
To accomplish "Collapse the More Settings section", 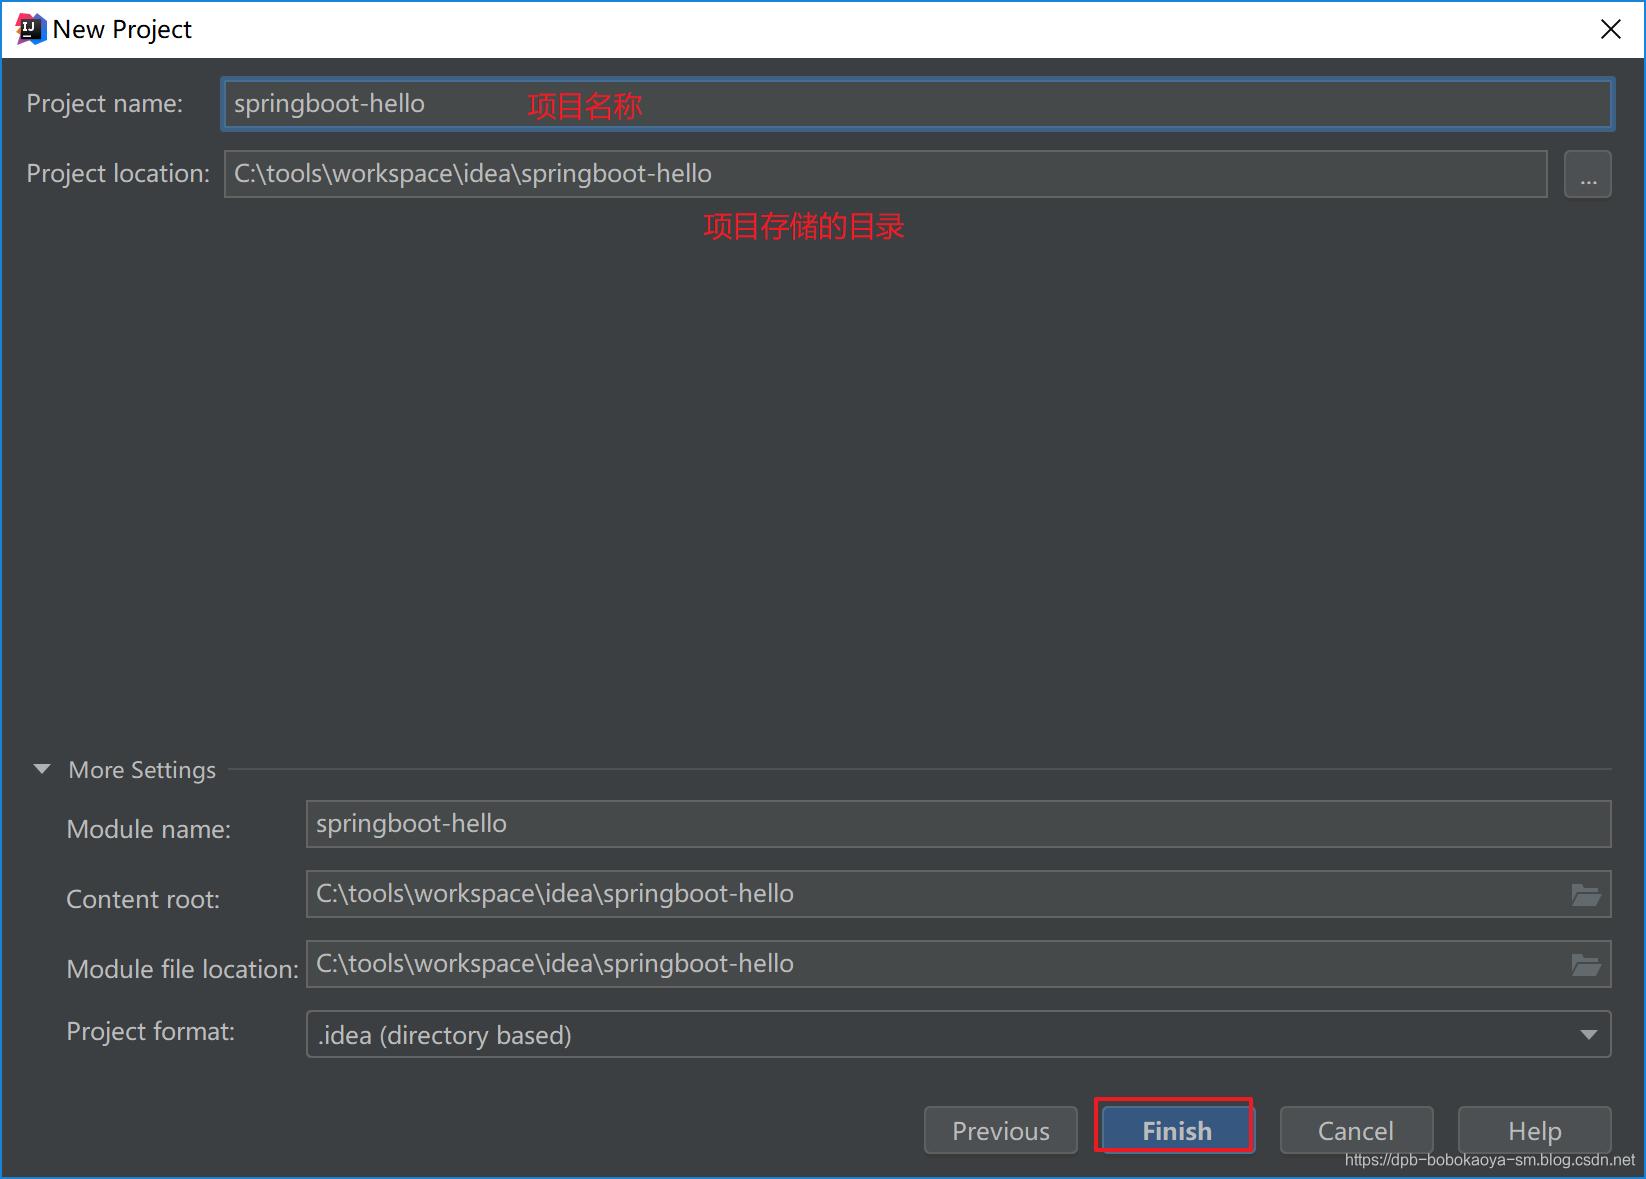I will [x=42, y=769].
